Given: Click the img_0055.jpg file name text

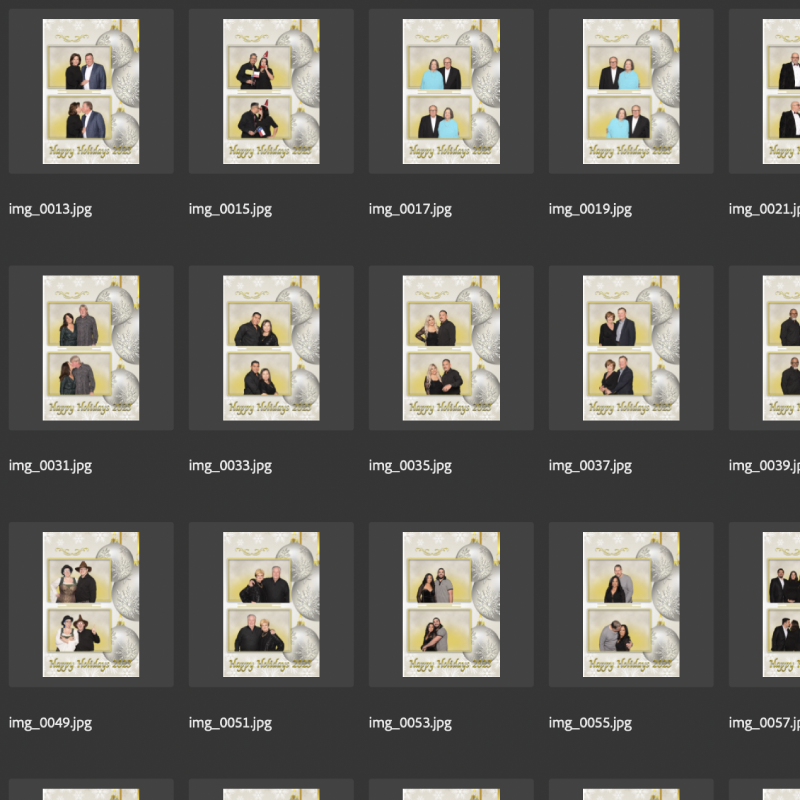Looking at the screenshot, I should tap(590, 722).
